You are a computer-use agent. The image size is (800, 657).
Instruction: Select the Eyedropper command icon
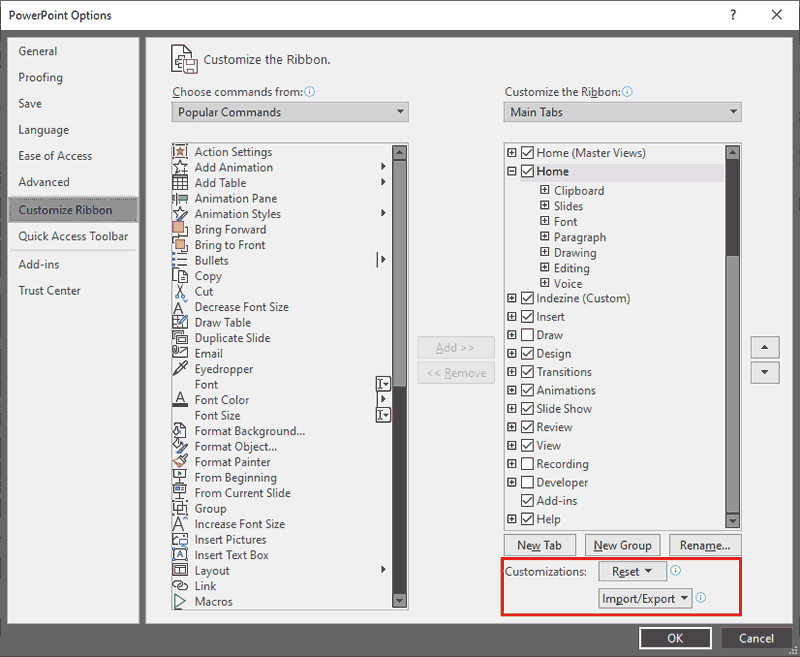click(181, 369)
